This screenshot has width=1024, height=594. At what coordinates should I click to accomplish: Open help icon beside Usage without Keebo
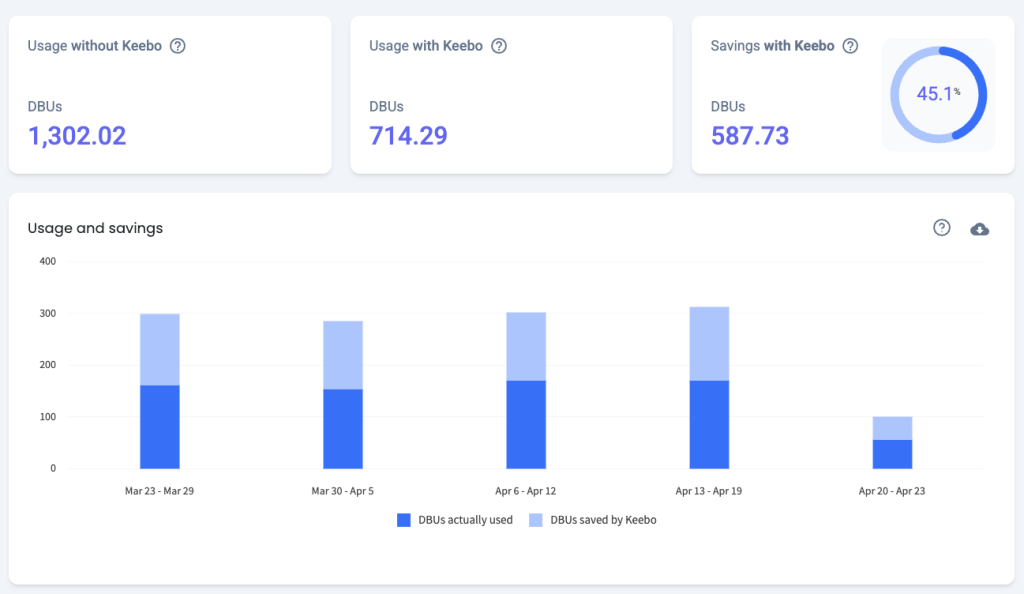tap(178, 46)
